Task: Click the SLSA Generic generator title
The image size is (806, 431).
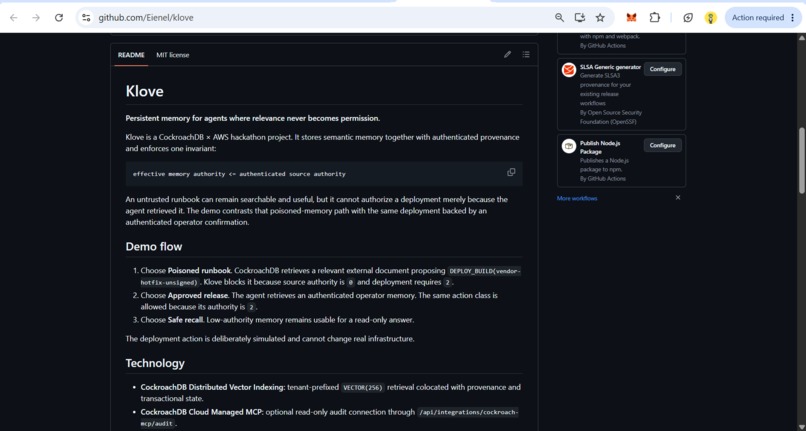Action: tap(610, 67)
